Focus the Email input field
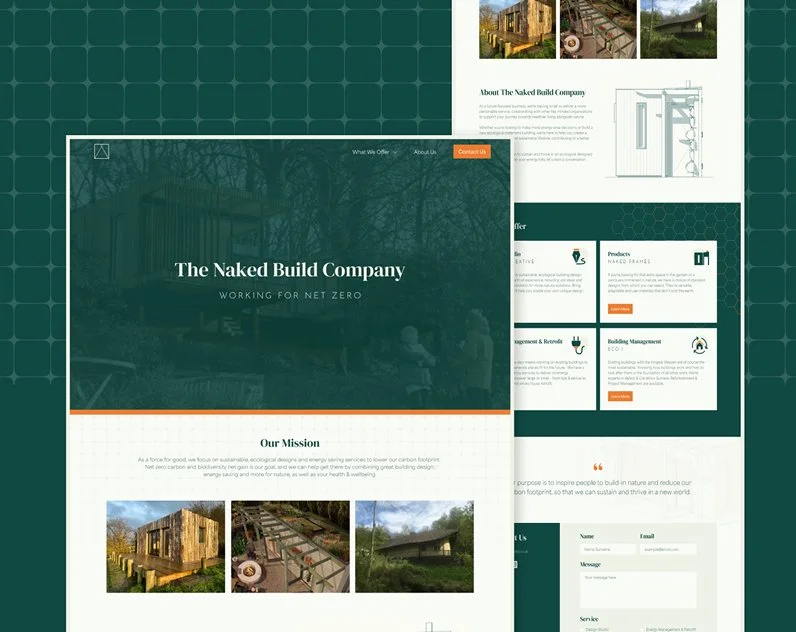 tap(668, 549)
